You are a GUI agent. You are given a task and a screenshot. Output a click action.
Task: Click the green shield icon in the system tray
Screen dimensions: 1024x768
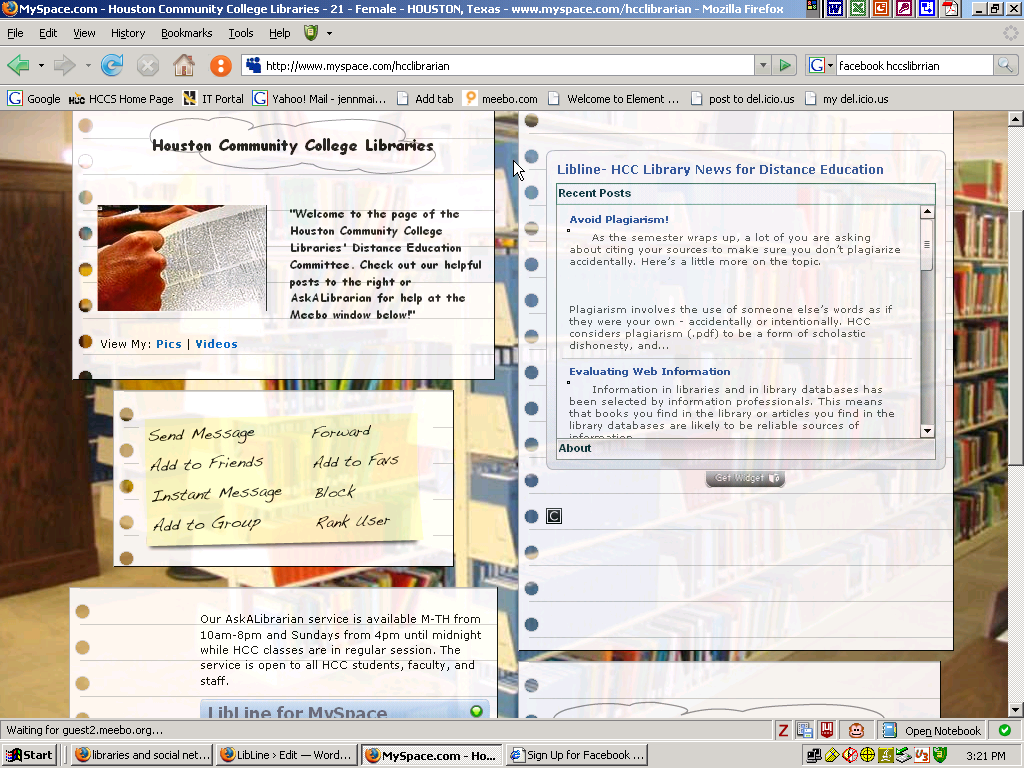pyautogui.click(x=940, y=756)
